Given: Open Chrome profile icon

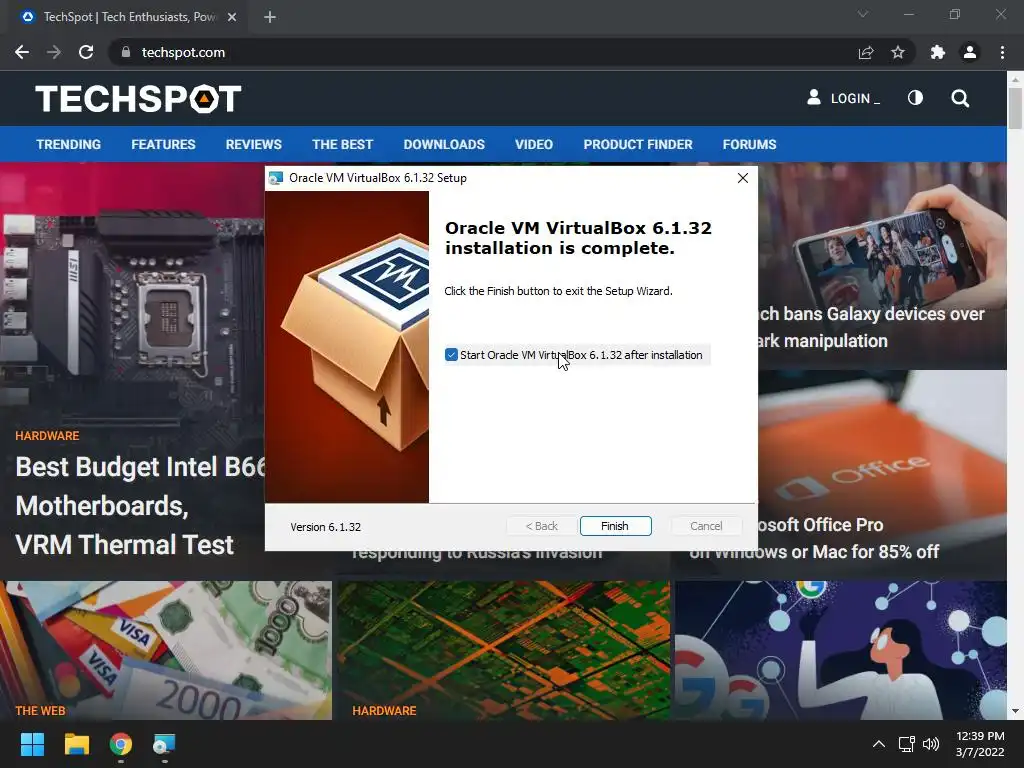Looking at the screenshot, I should 970,52.
